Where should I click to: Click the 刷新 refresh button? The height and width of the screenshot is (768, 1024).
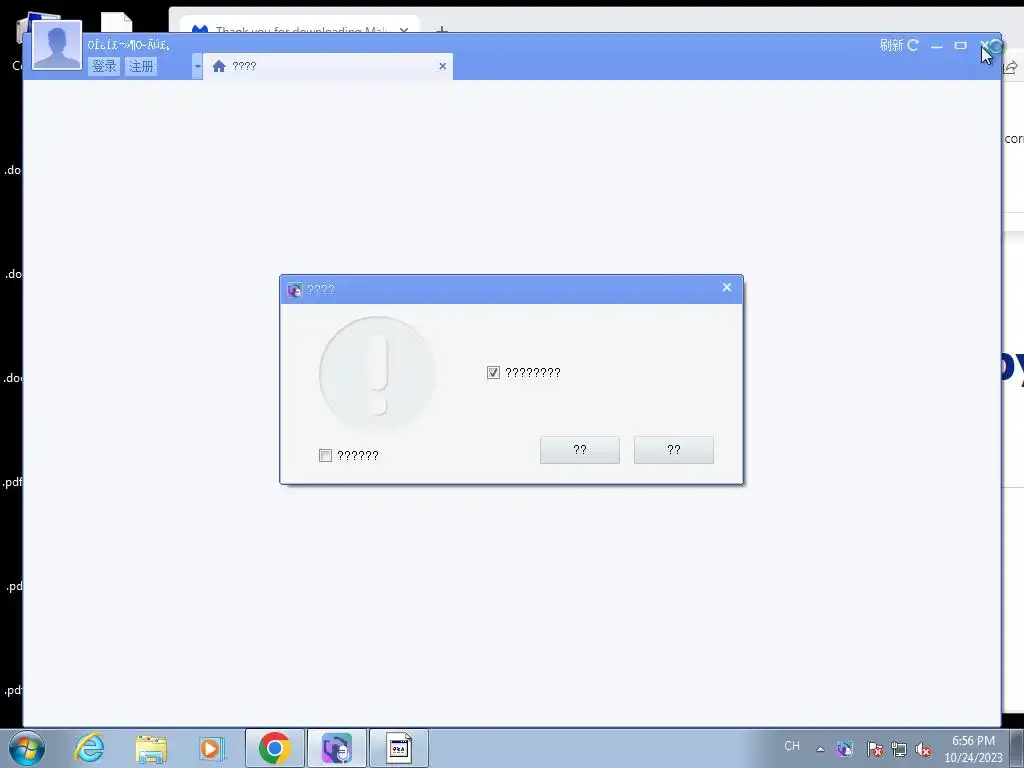pos(899,45)
